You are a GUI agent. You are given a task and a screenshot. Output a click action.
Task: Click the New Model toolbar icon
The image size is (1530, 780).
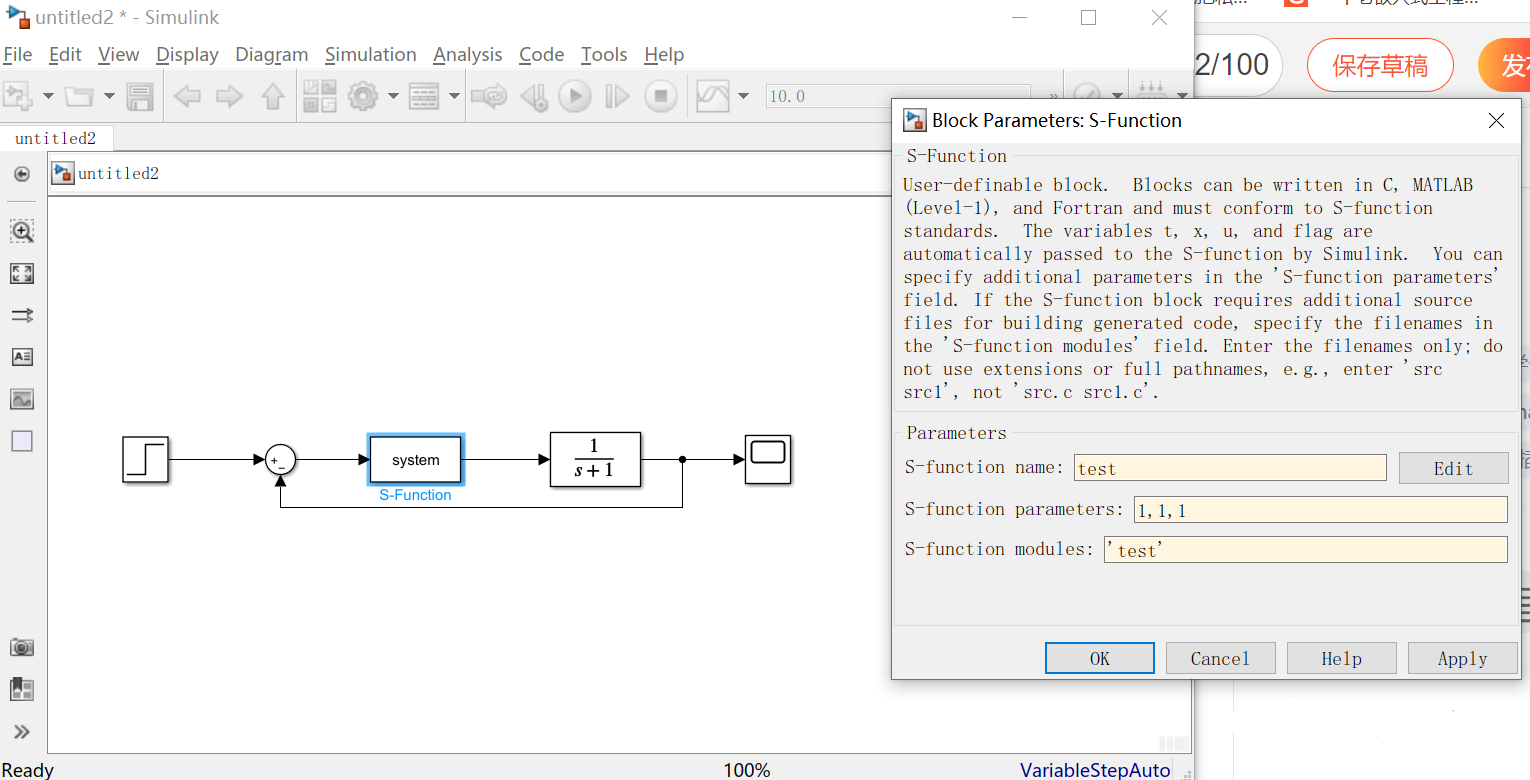[19, 97]
